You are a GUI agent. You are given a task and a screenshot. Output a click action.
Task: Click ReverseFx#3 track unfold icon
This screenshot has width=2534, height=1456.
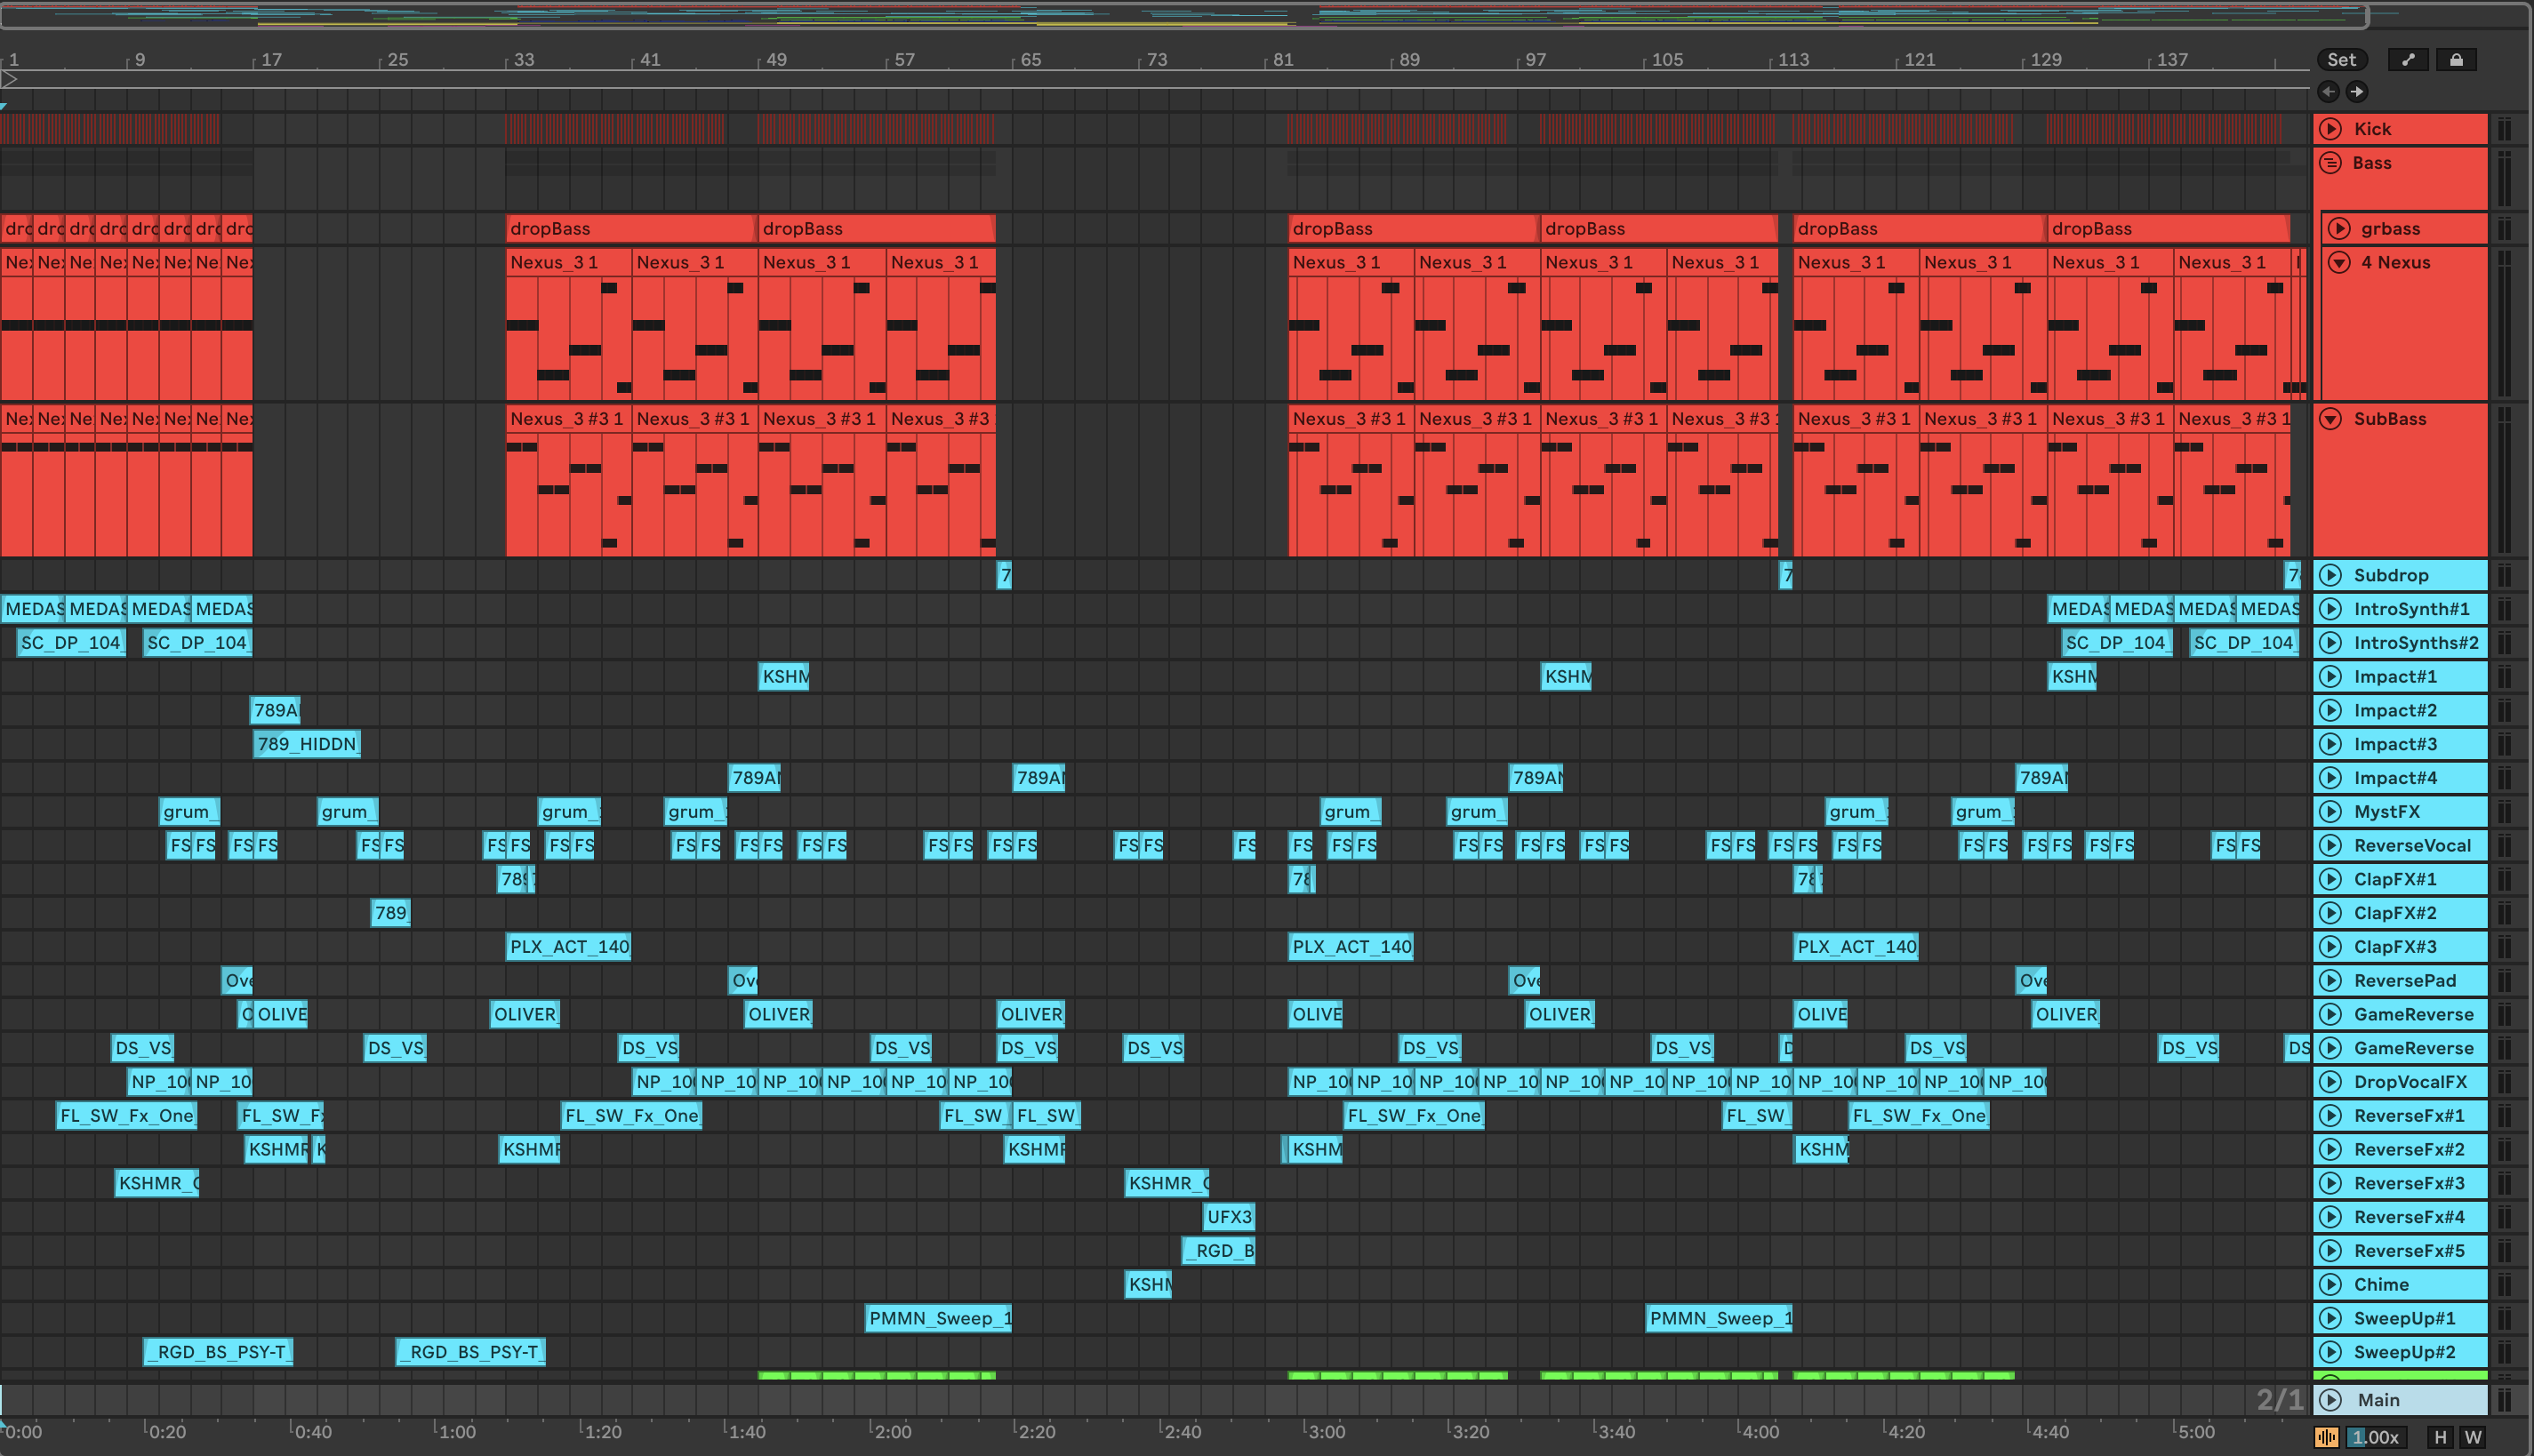point(2330,1184)
